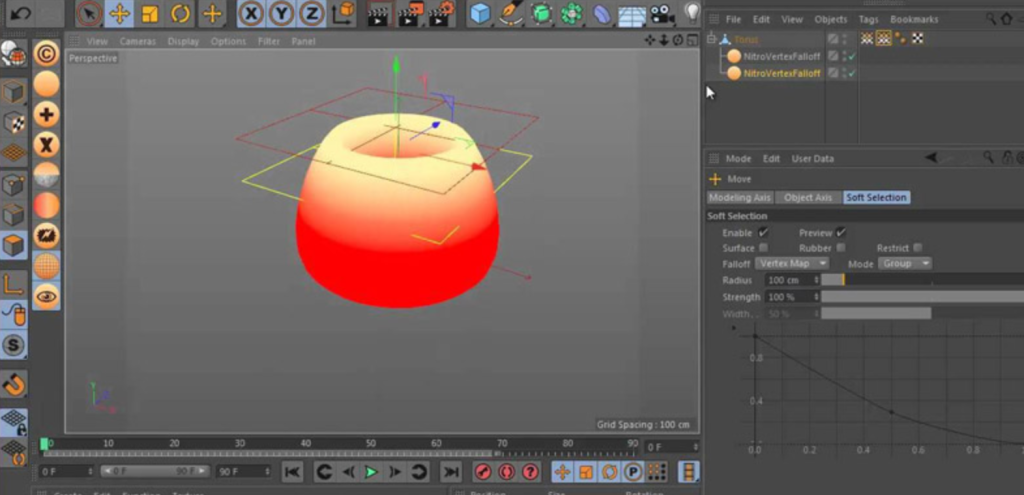Open the viewport Cameras menu

[x=138, y=41]
